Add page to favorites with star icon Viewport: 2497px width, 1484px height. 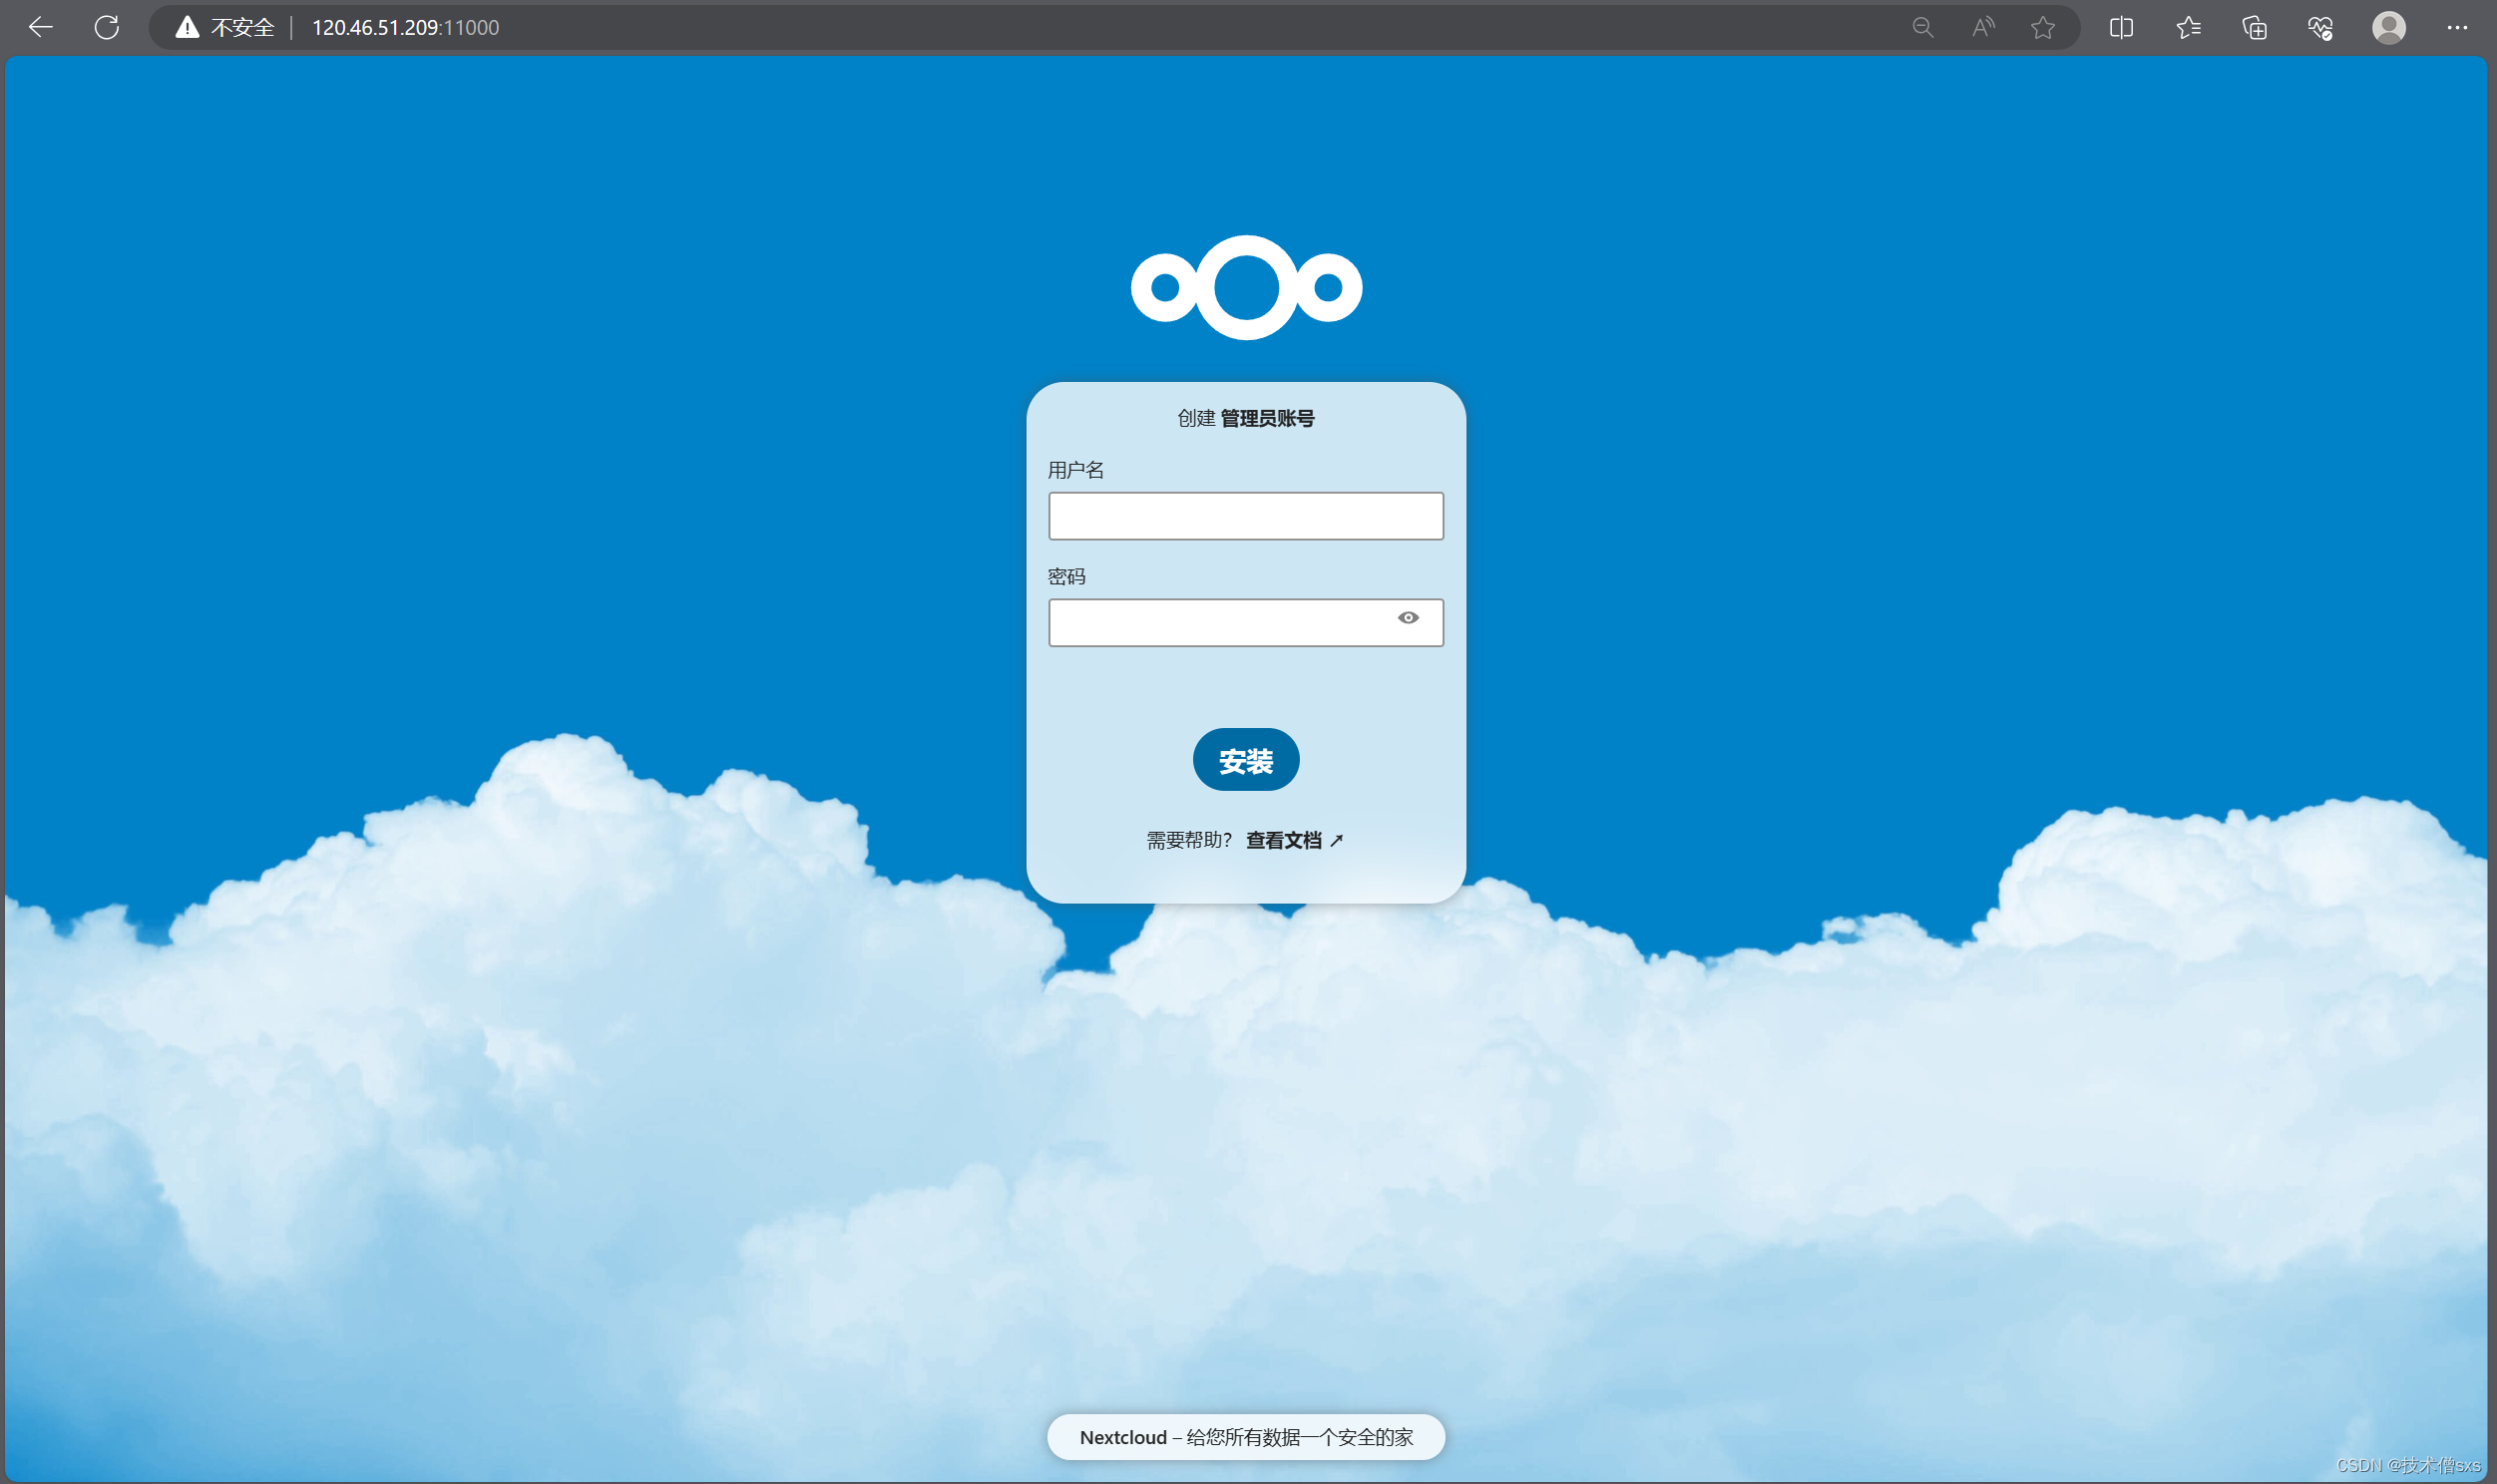pos(2043,27)
